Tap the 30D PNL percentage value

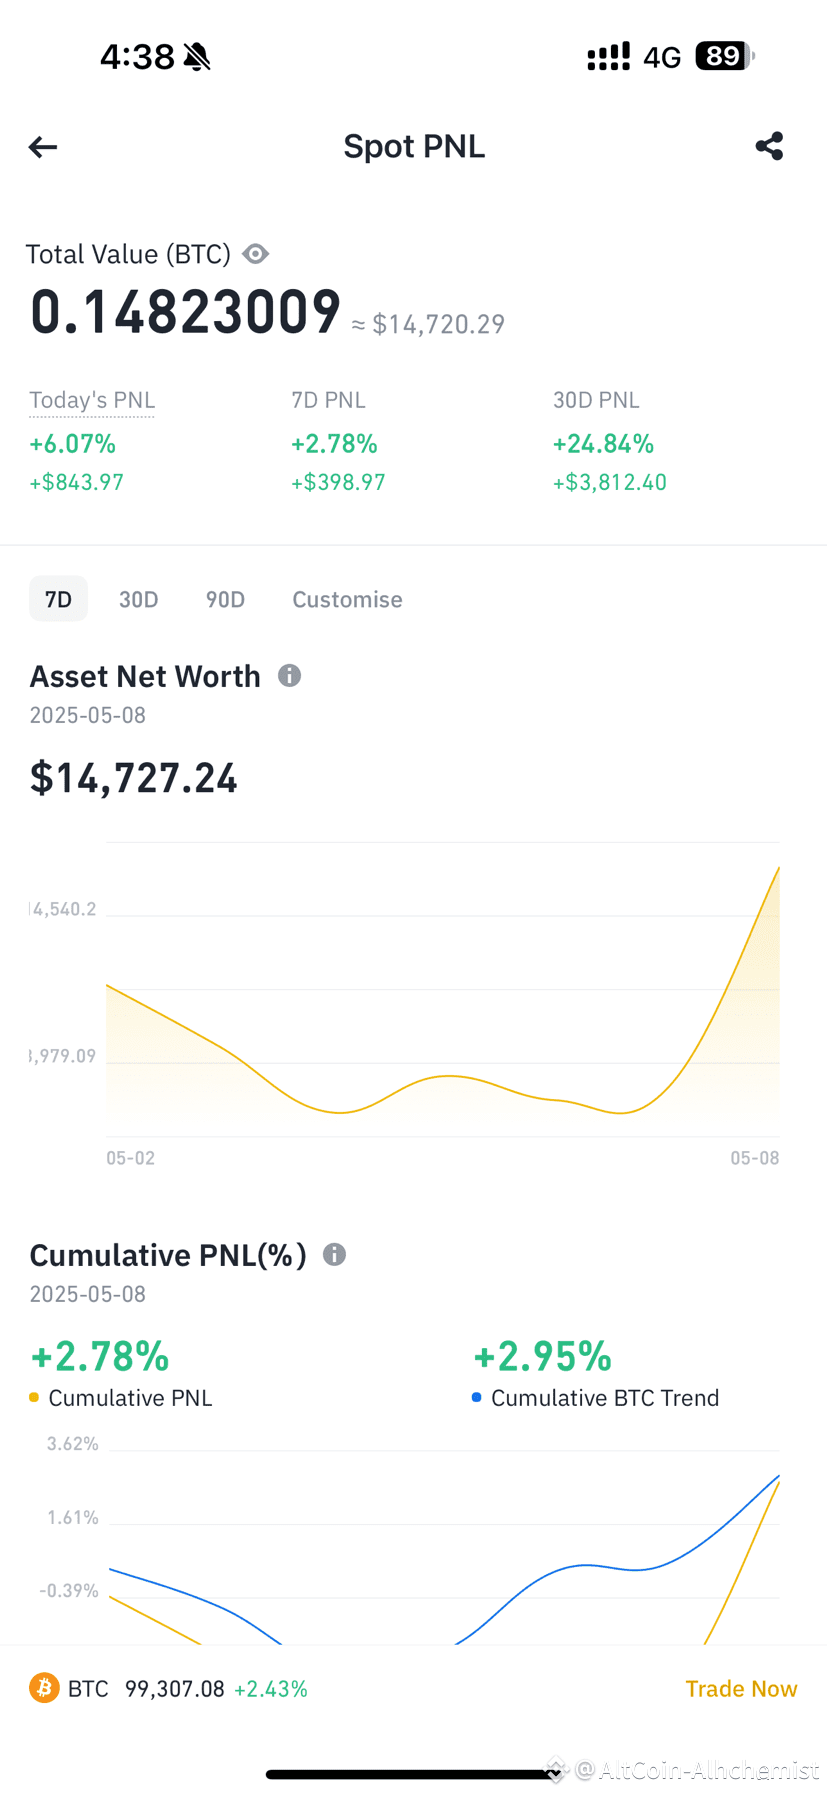603,443
